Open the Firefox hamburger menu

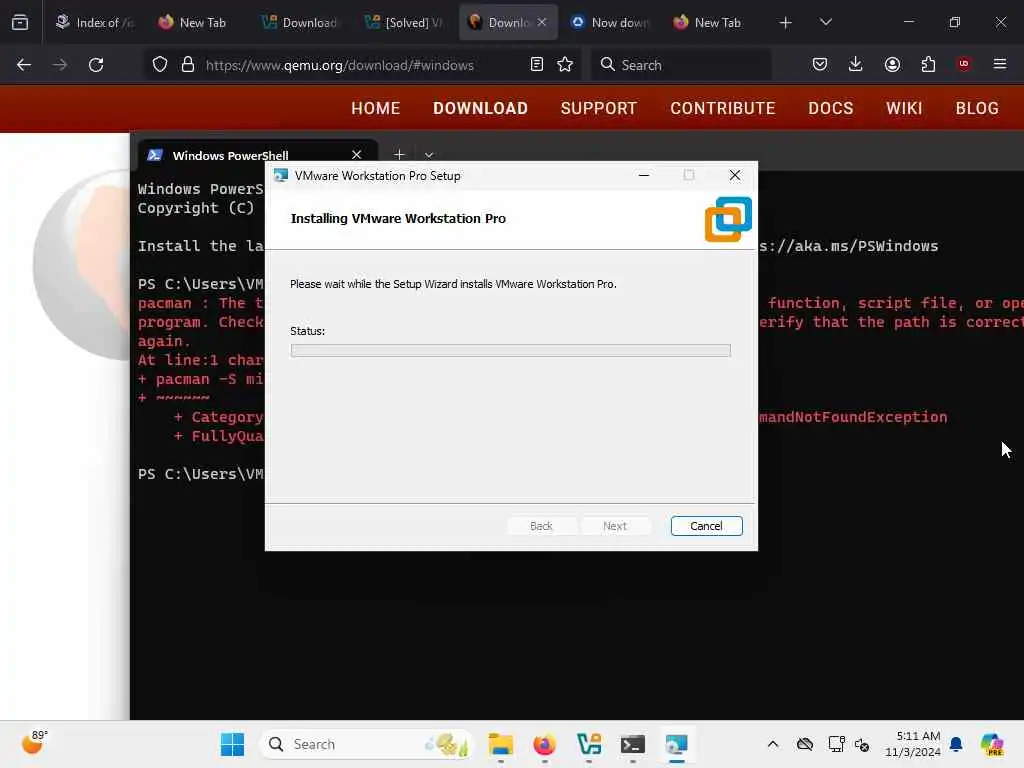pyautogui.click(x=1000, y=64)
